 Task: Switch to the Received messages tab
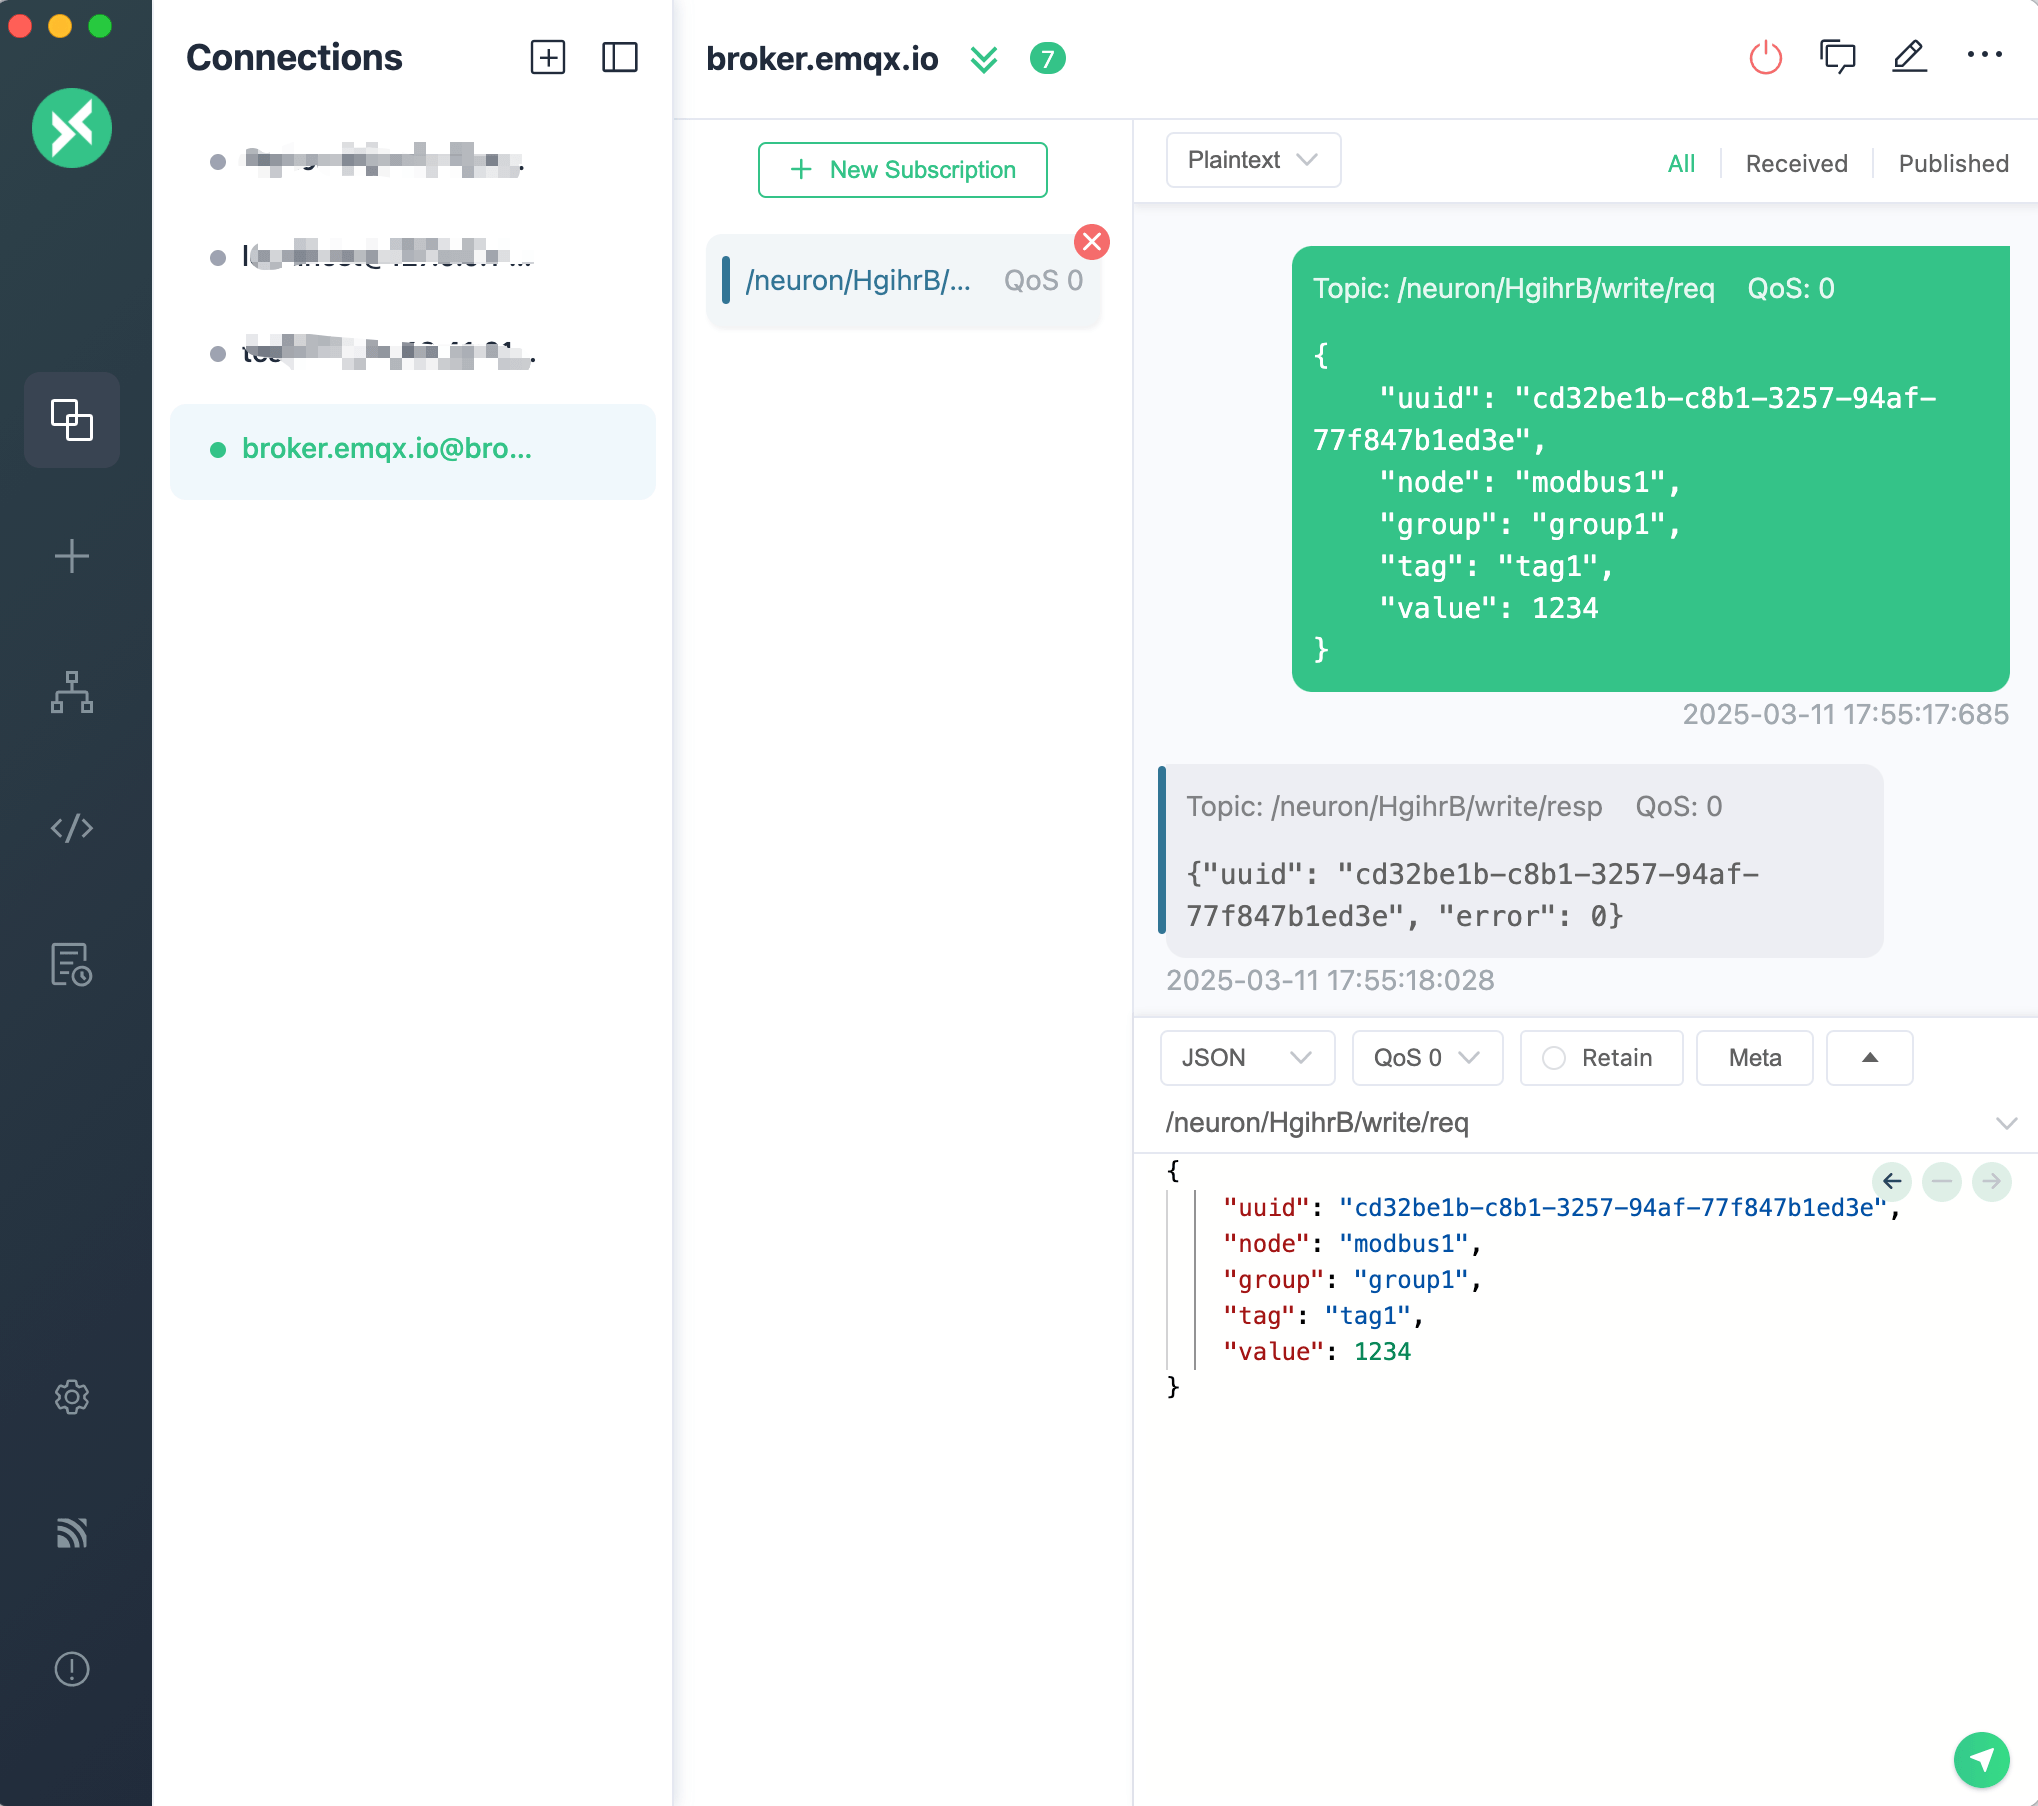(x=1796, y=163)
